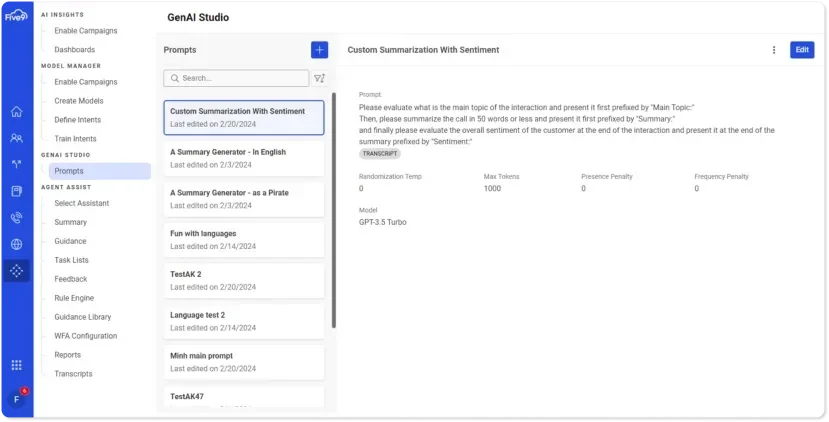The image size is (829, 422).
Task: Open Dashboards under AI Insights
Action: click(75, 49)
